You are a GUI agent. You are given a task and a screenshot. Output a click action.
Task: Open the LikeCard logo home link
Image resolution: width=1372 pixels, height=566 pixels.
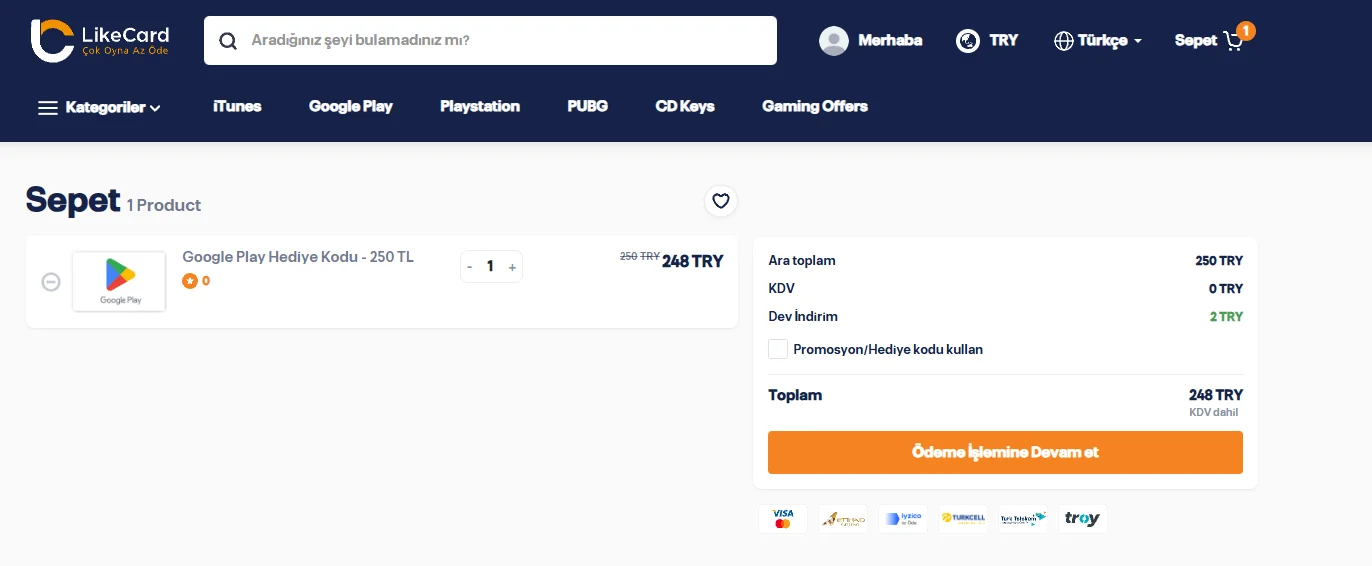tap(100, 40)
